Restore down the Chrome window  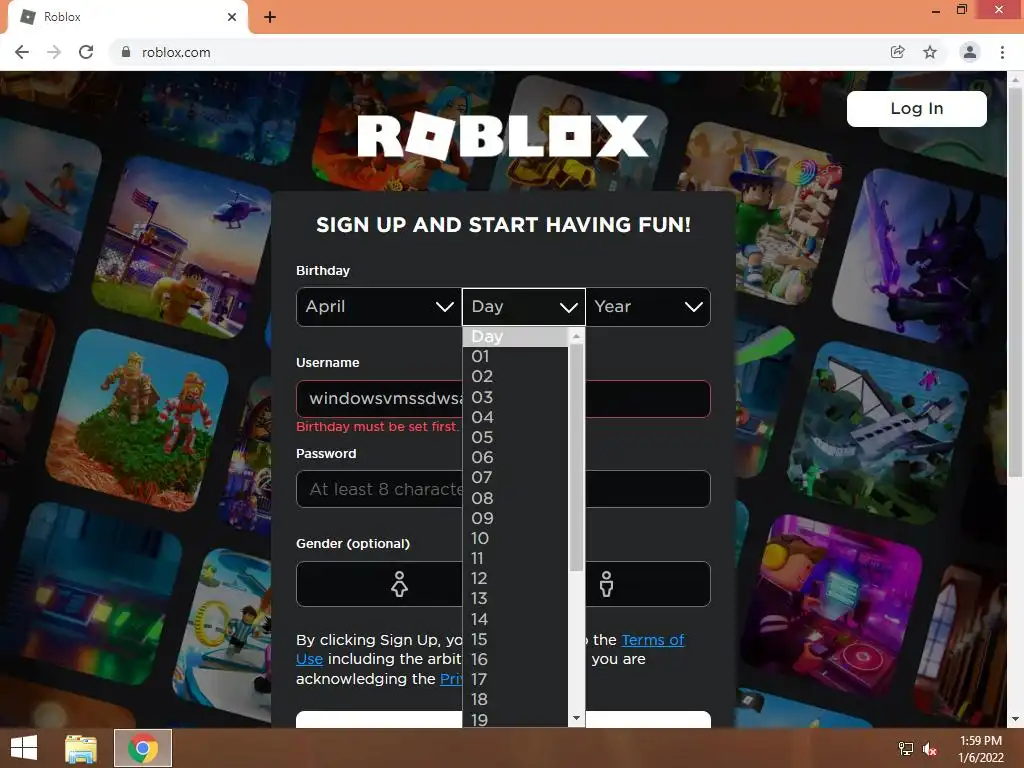[962, 10]
